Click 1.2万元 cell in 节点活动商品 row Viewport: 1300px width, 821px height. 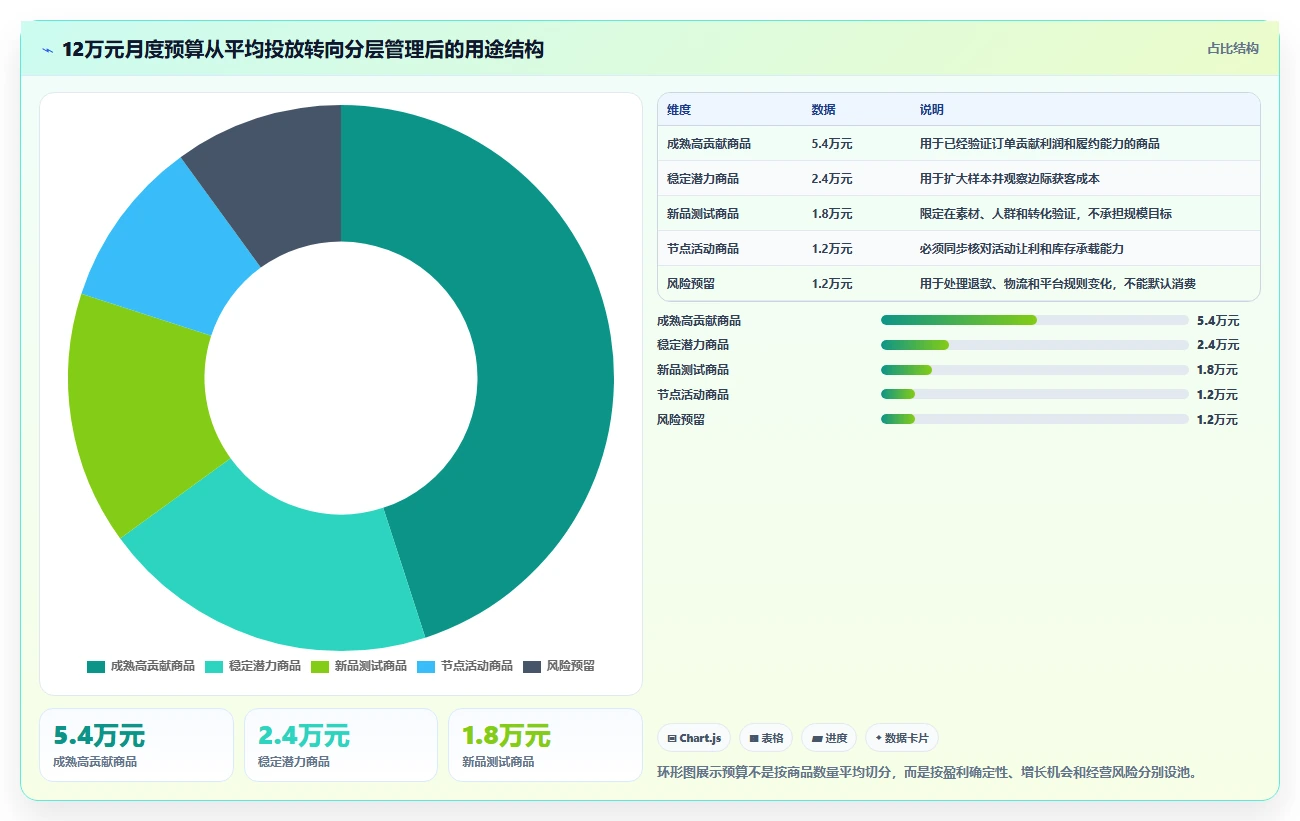[x=832, y=249]
